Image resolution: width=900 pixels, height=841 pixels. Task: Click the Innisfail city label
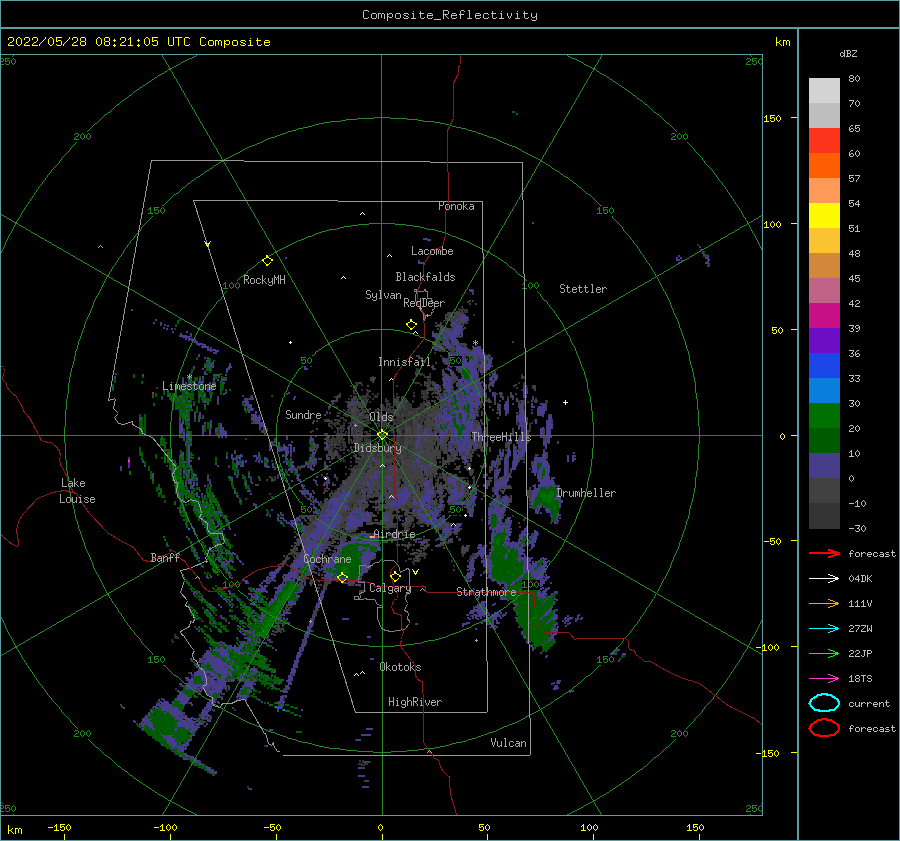[x=404, y=362]
